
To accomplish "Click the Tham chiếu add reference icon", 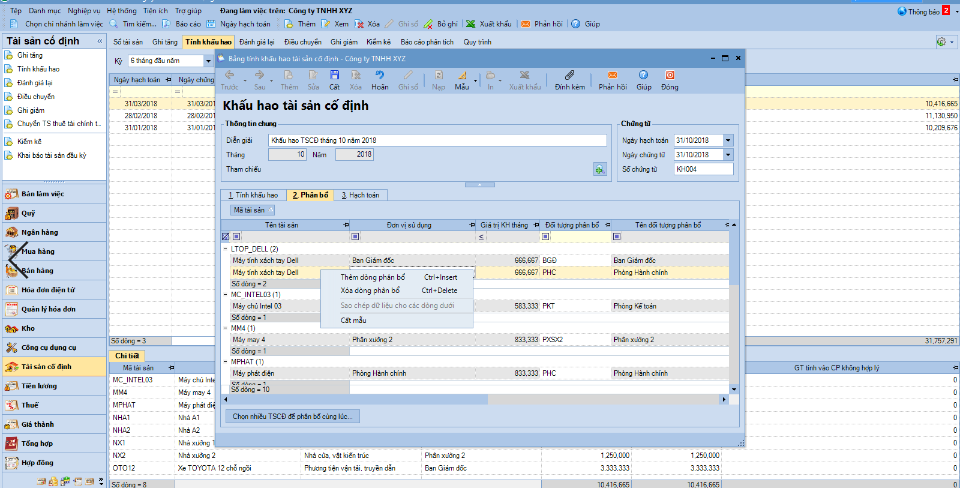I will (599, 170).
